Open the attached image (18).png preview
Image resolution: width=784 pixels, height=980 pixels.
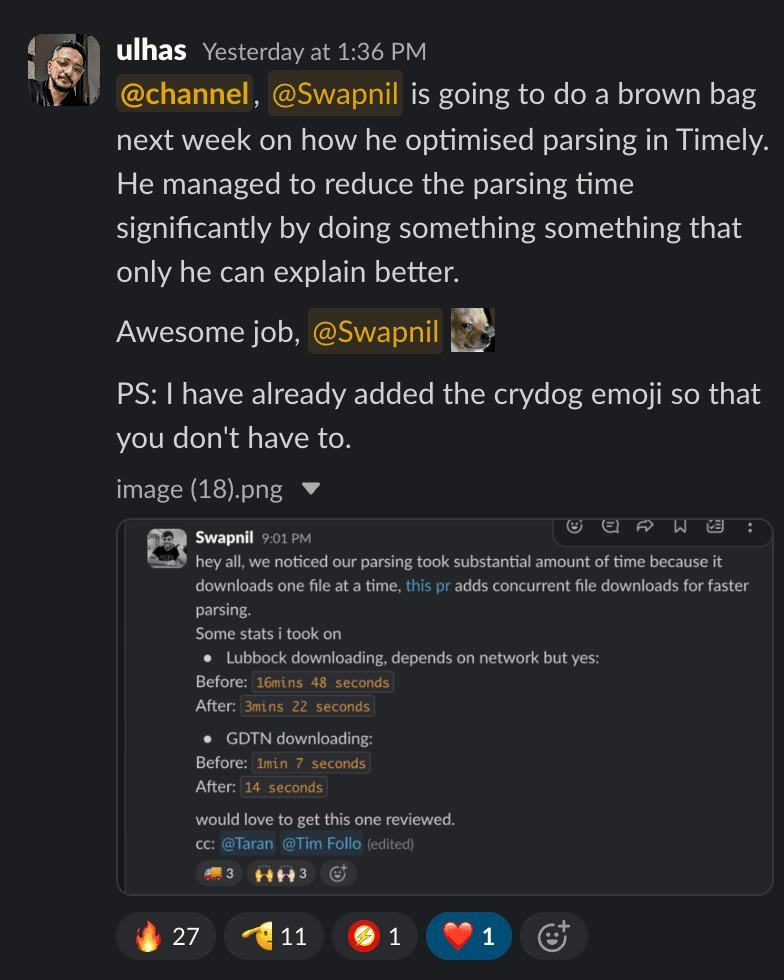point(444,706)
